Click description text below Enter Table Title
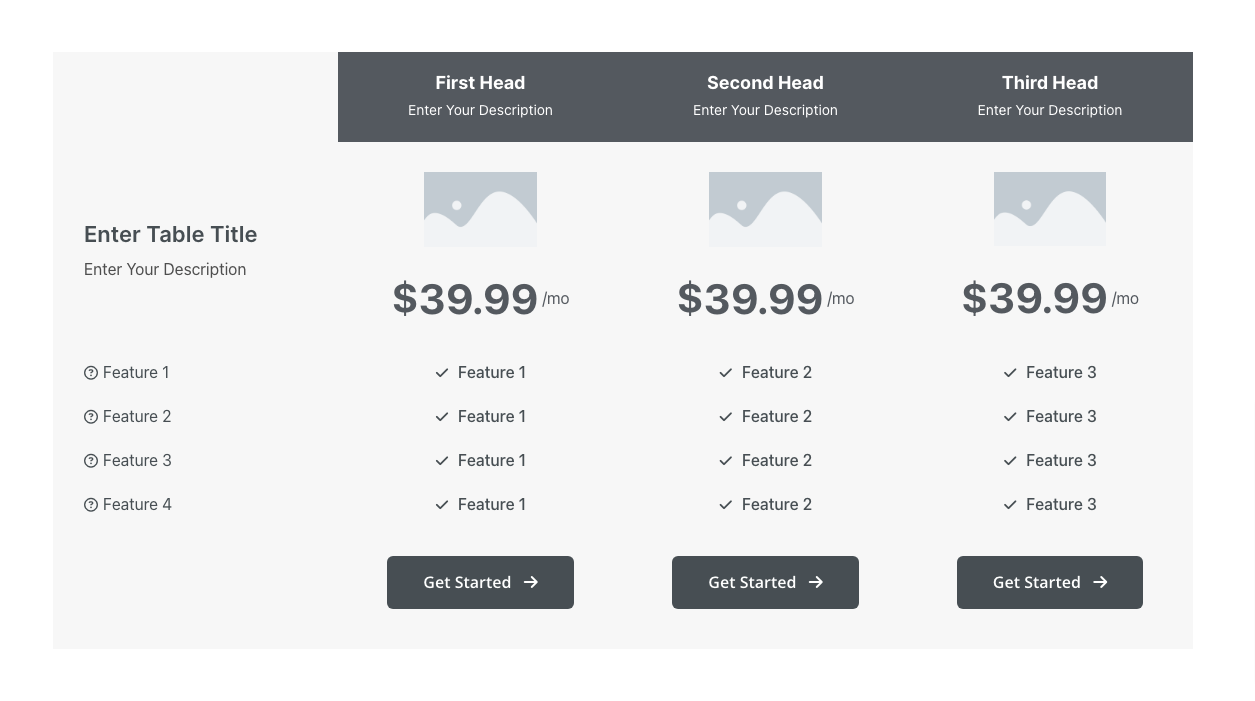The height and width of the screenshot is (701, 1255). (x=165, y=269)
